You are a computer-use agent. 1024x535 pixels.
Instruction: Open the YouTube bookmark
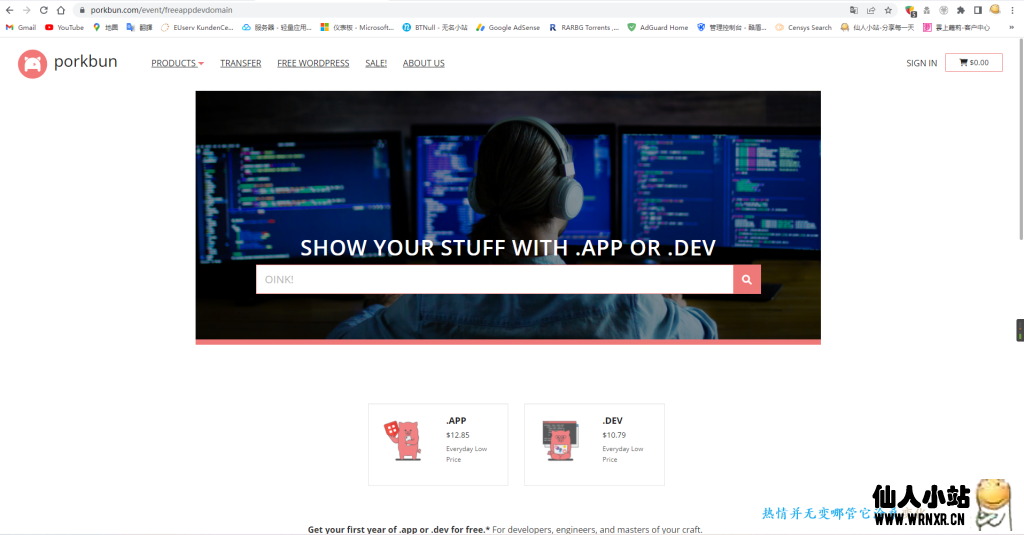pyautogui.click(x=64, y=27)
